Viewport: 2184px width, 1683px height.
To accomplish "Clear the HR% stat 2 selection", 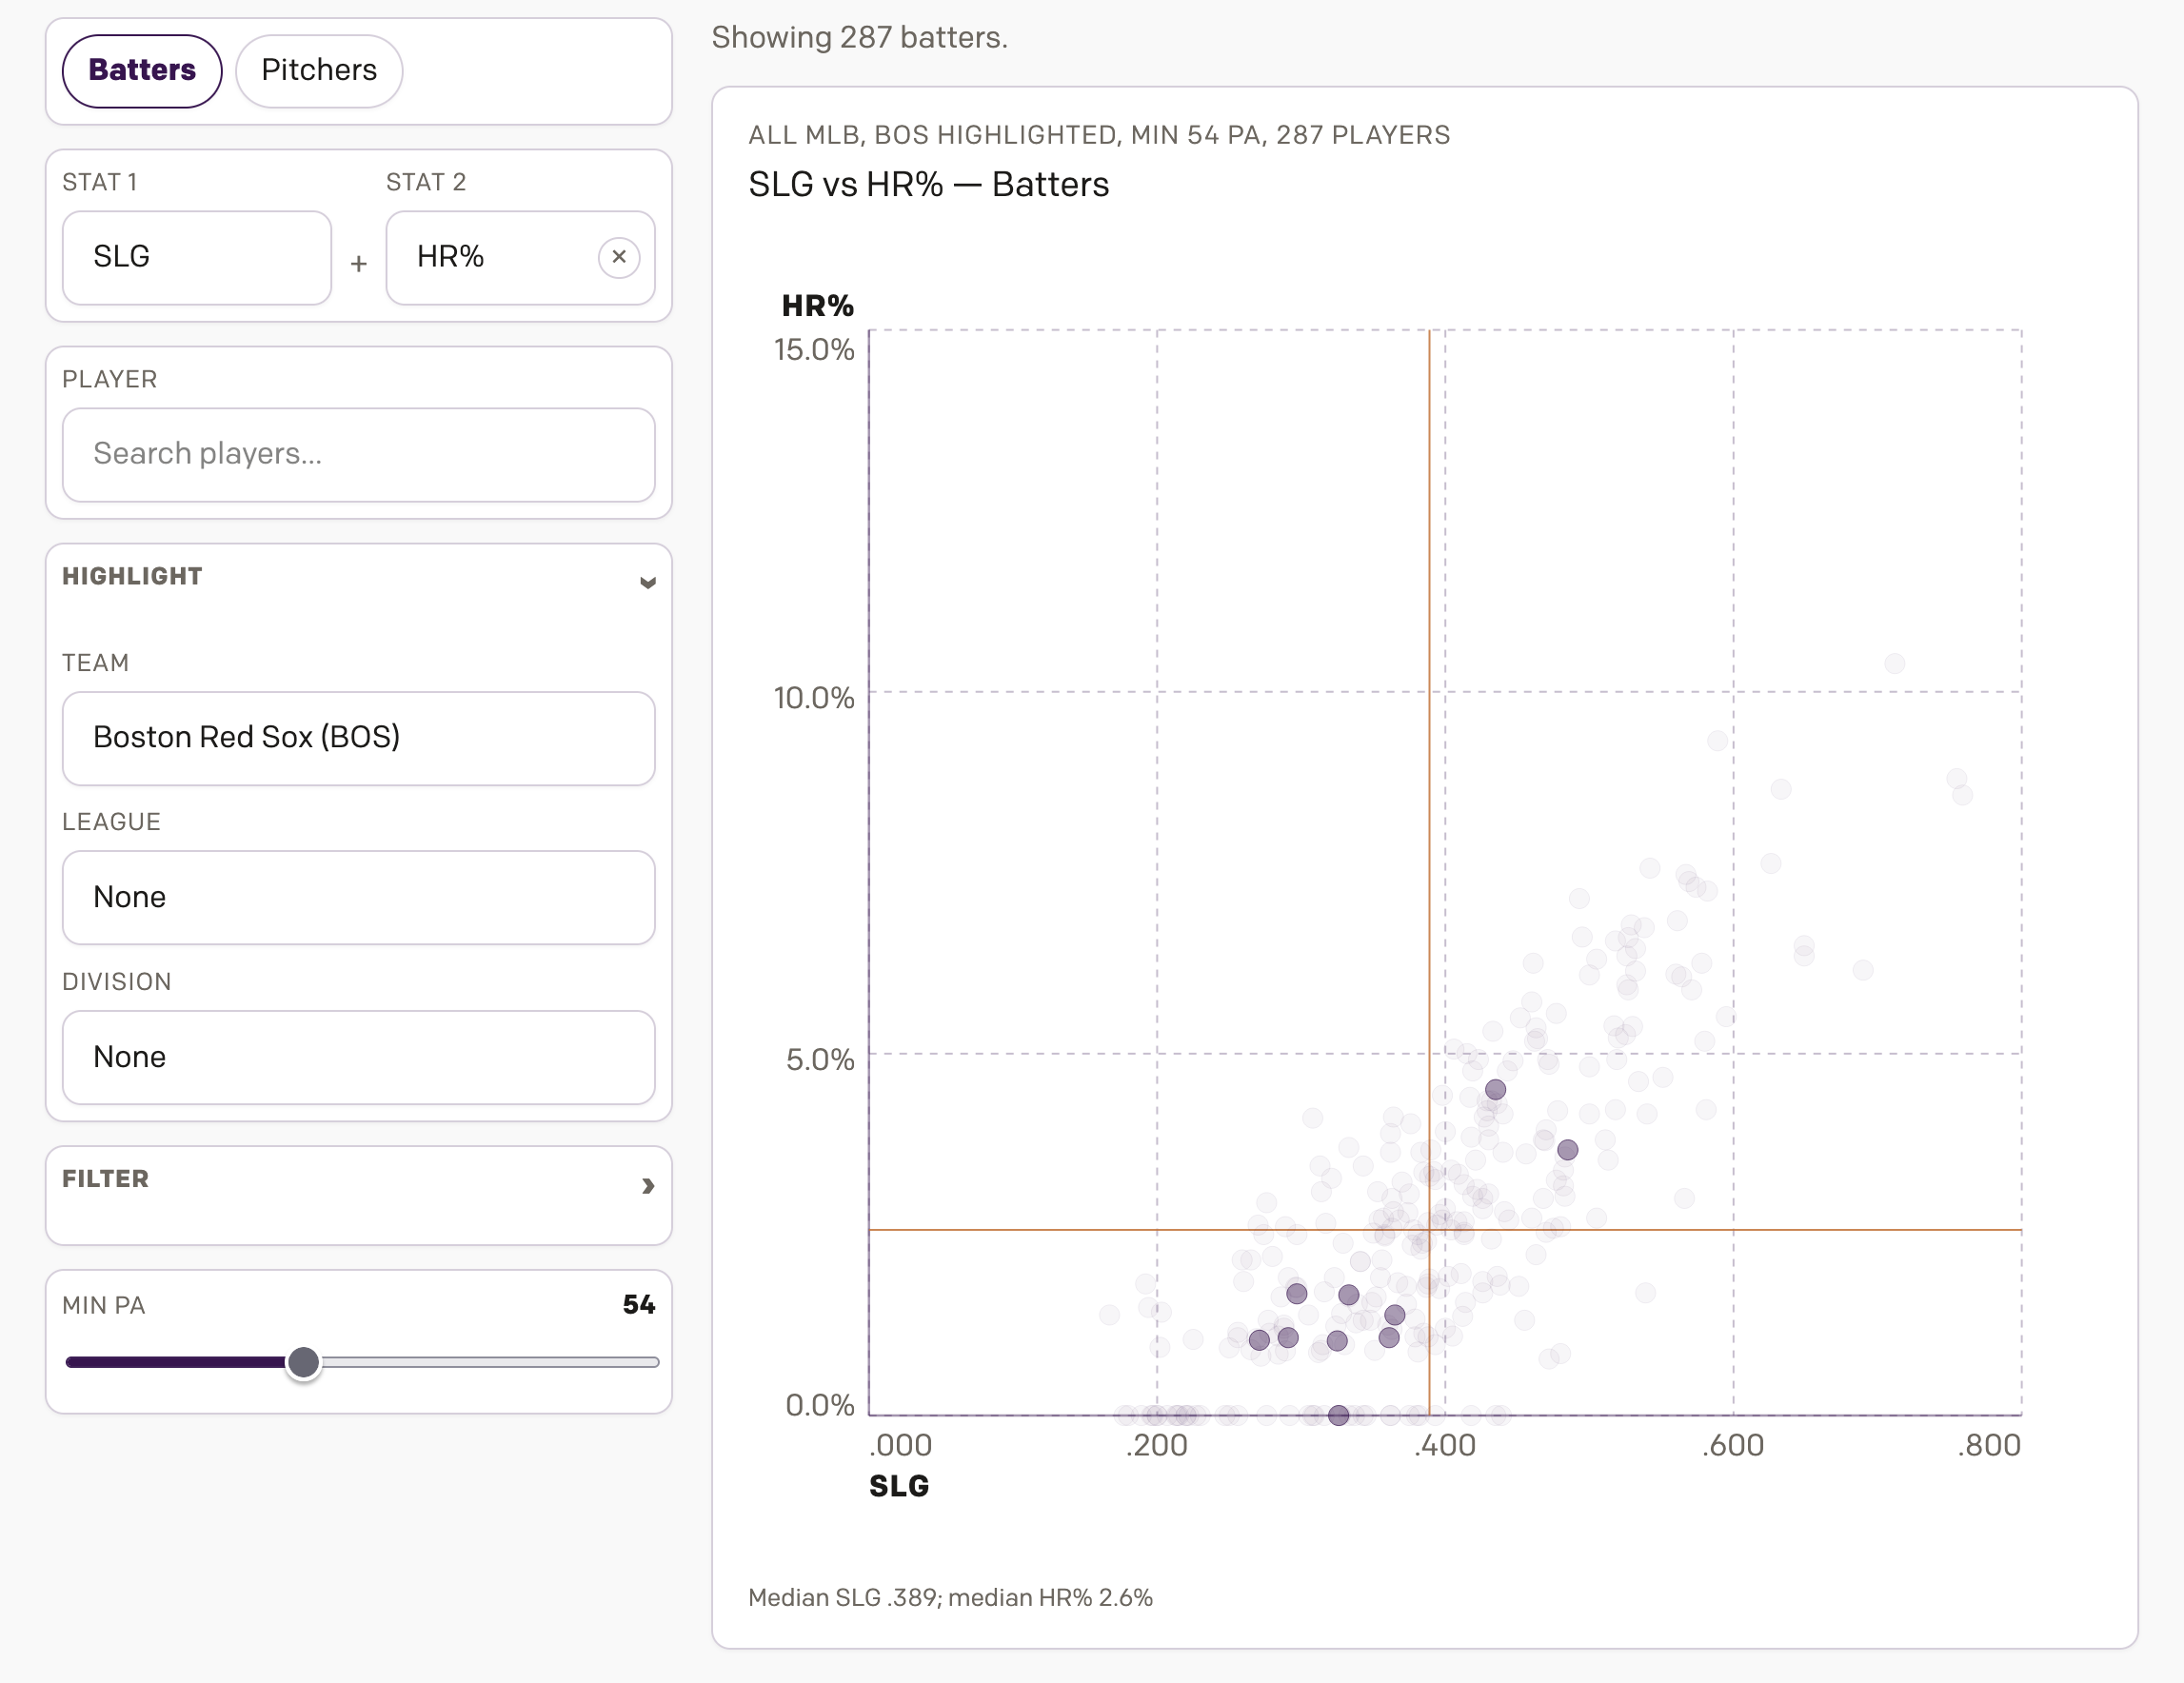I will (619, 257).
